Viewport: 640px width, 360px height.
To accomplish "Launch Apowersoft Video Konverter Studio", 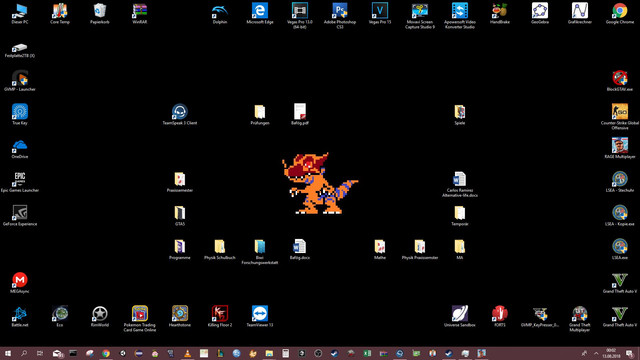I will [460, 16].
